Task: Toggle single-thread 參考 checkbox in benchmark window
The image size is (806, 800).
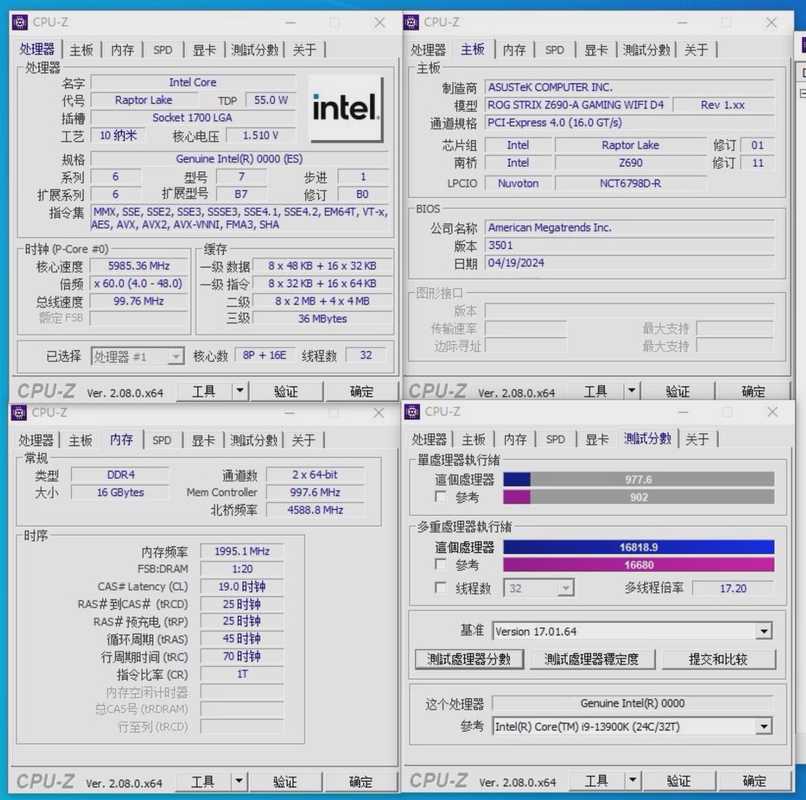Action: pyautogui.click(x=440, y=497)
